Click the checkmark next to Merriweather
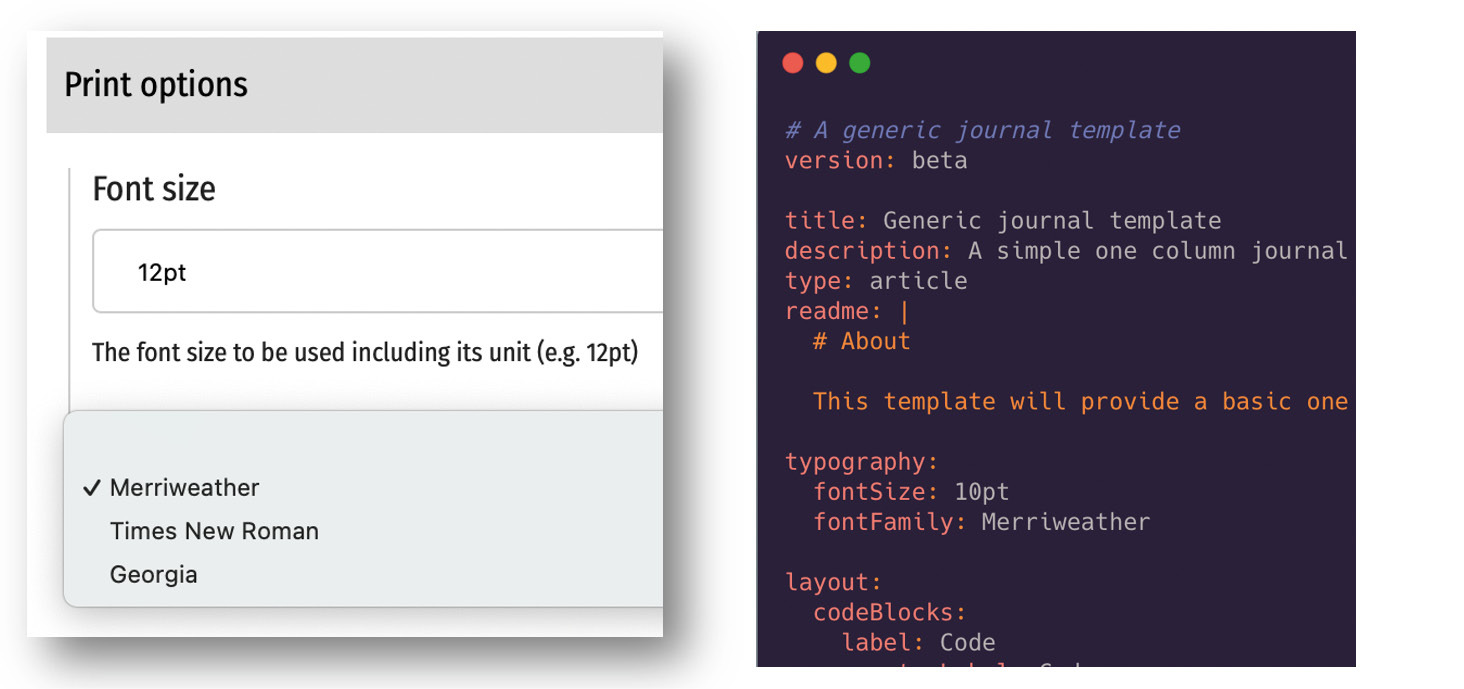Screen dimensions: 1464x689 point(92,488)
